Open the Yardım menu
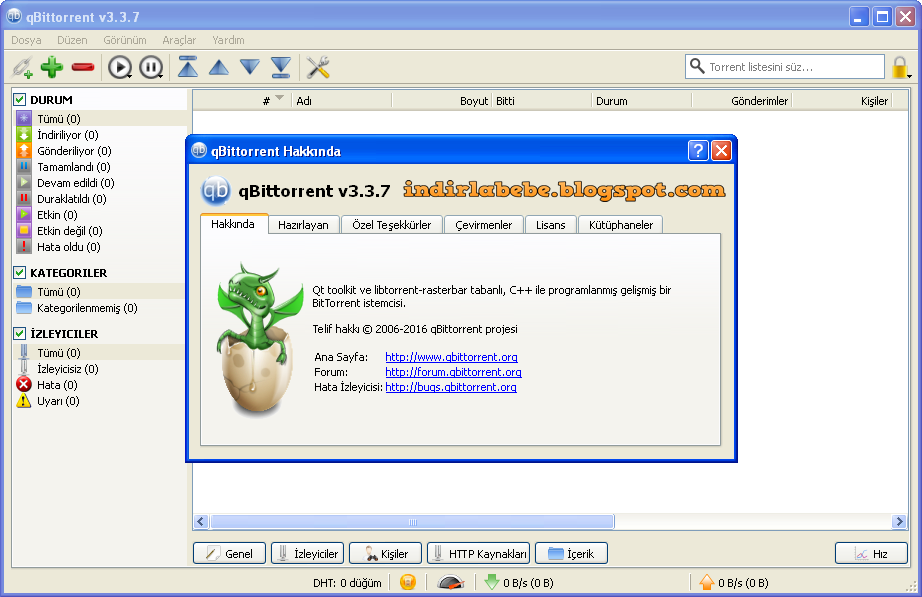The height and width of the screenshot is (597, 922). [x=228, y=40]
